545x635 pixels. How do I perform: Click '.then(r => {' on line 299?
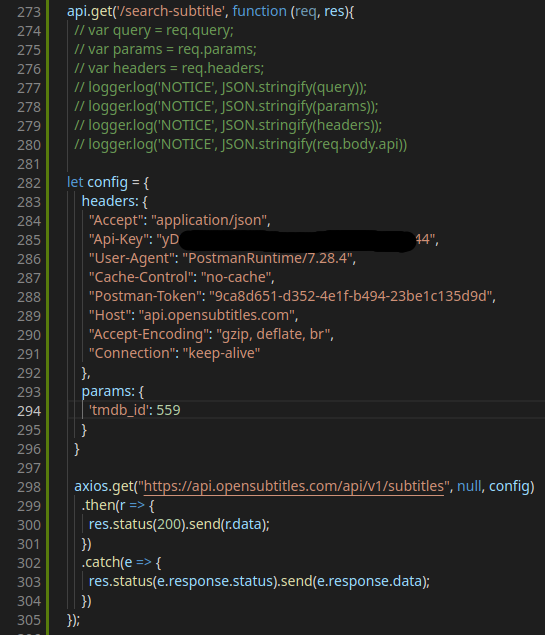point(118,505)
